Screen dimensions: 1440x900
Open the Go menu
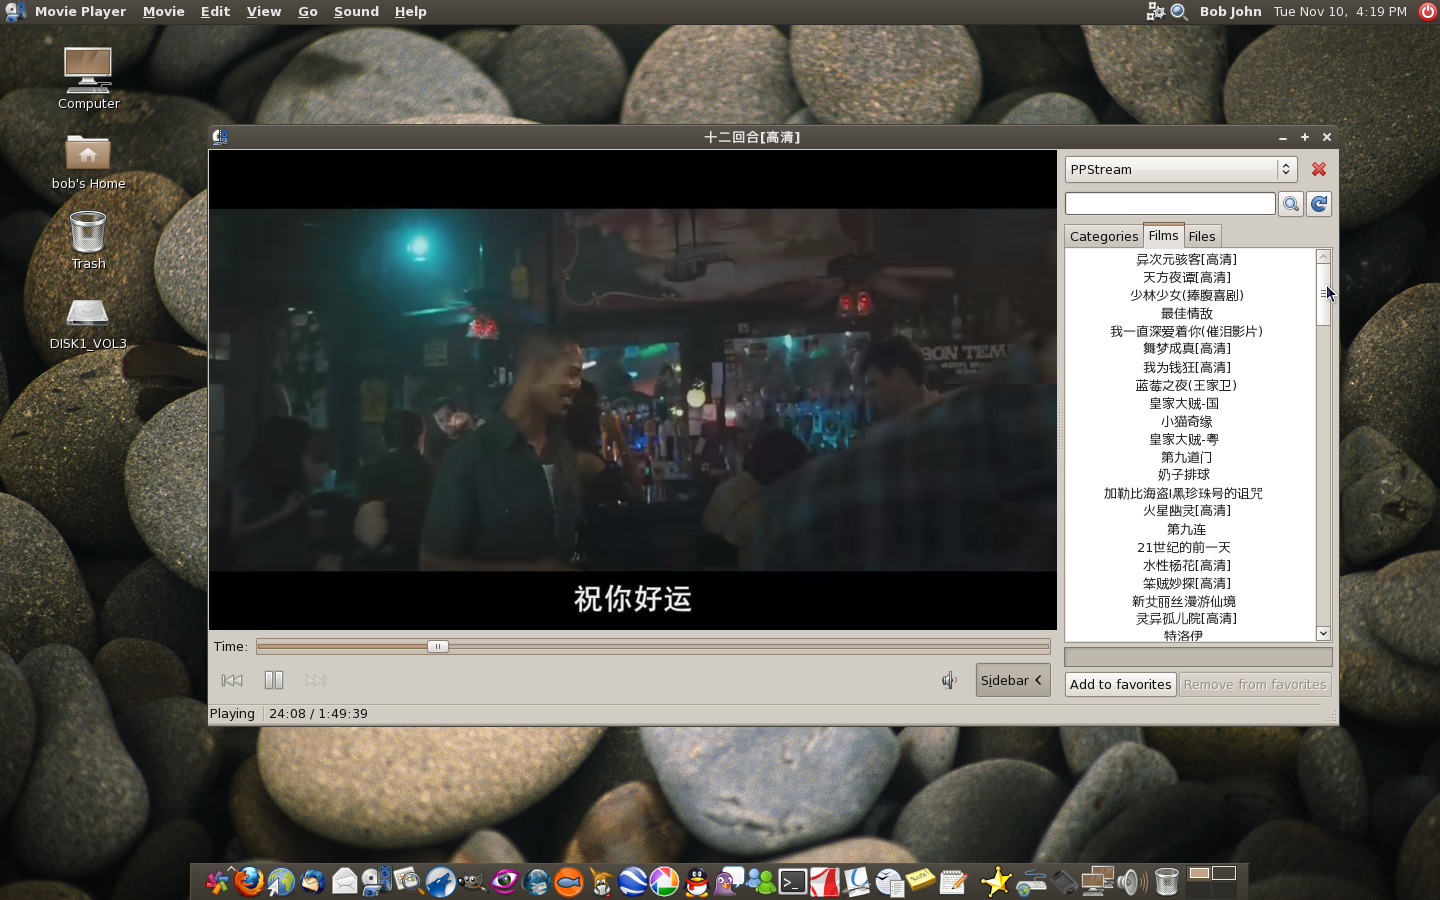308,11
